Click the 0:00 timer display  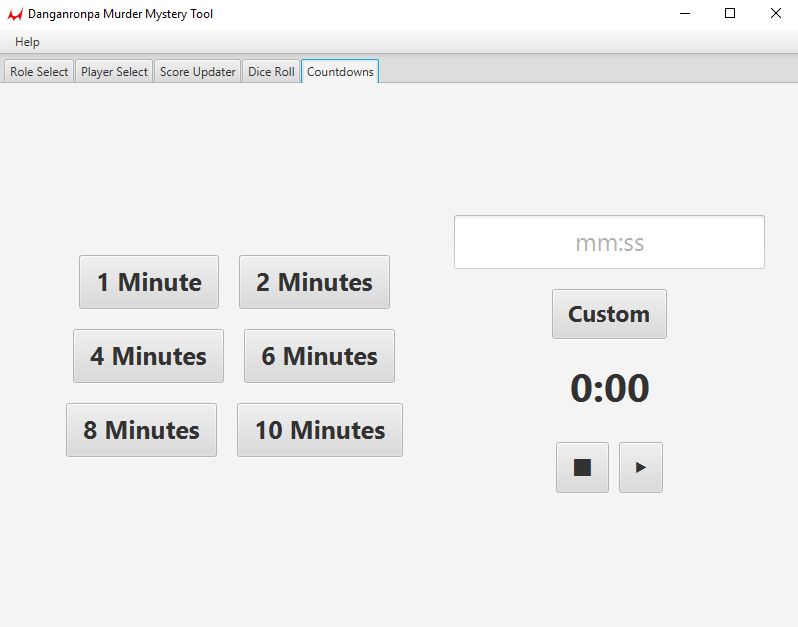(x=610, y=388)
